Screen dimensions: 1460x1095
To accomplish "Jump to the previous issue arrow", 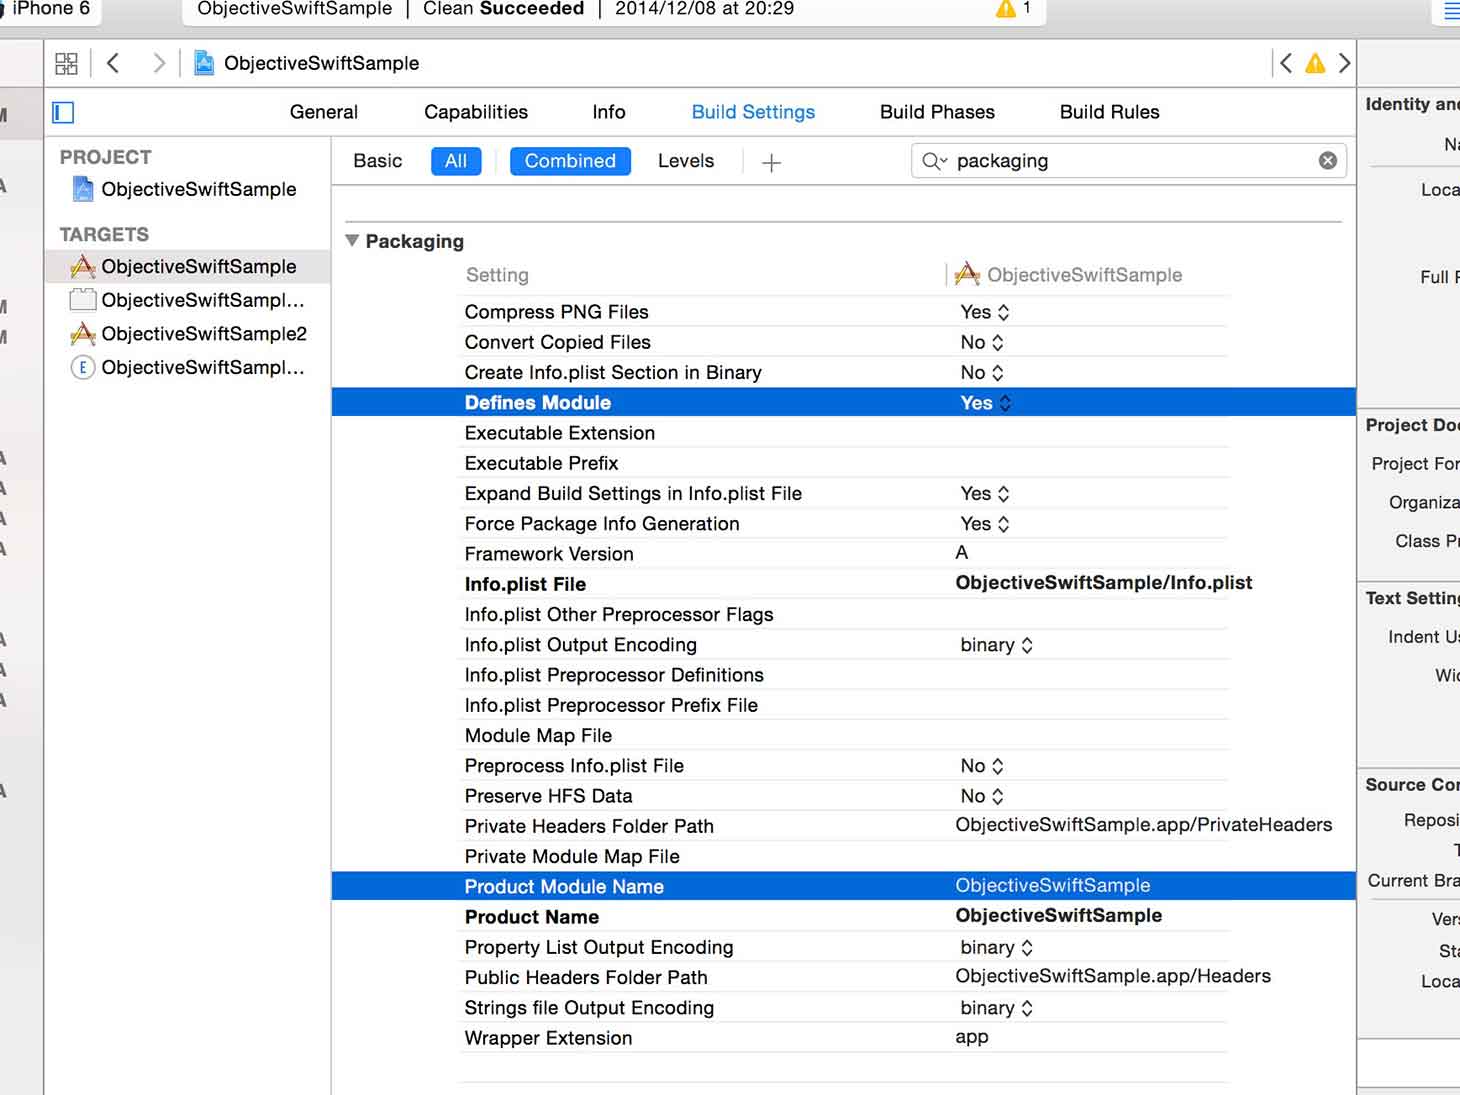I will tap(1286, 63).
